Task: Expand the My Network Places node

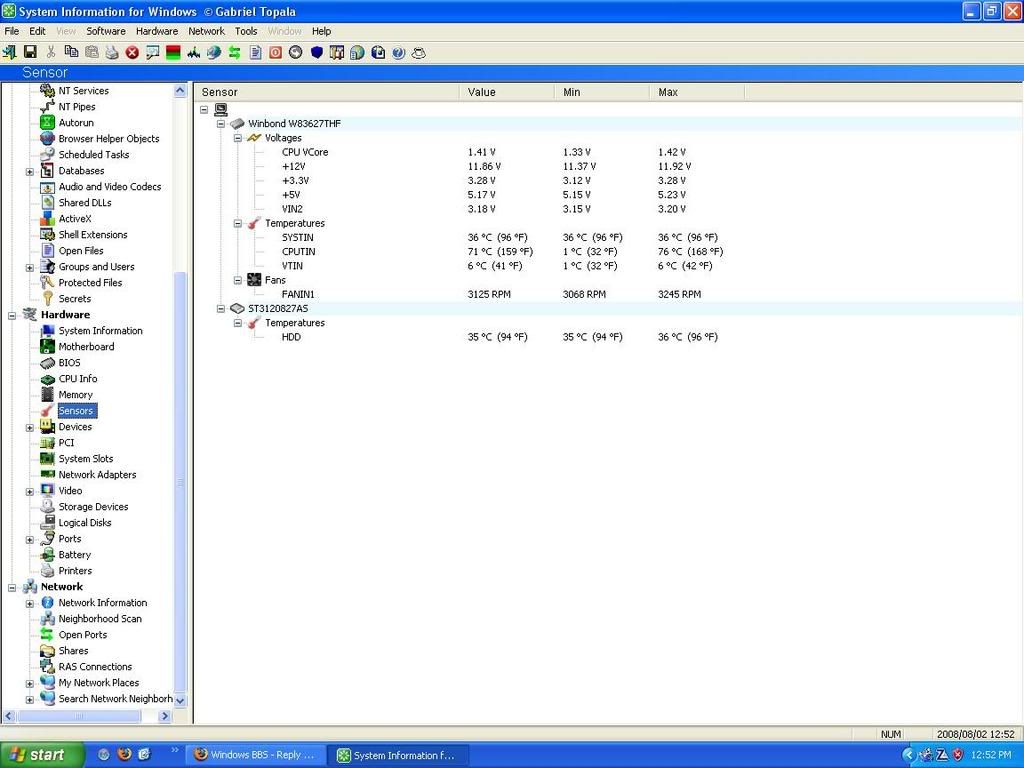Action: pos(29,683)
